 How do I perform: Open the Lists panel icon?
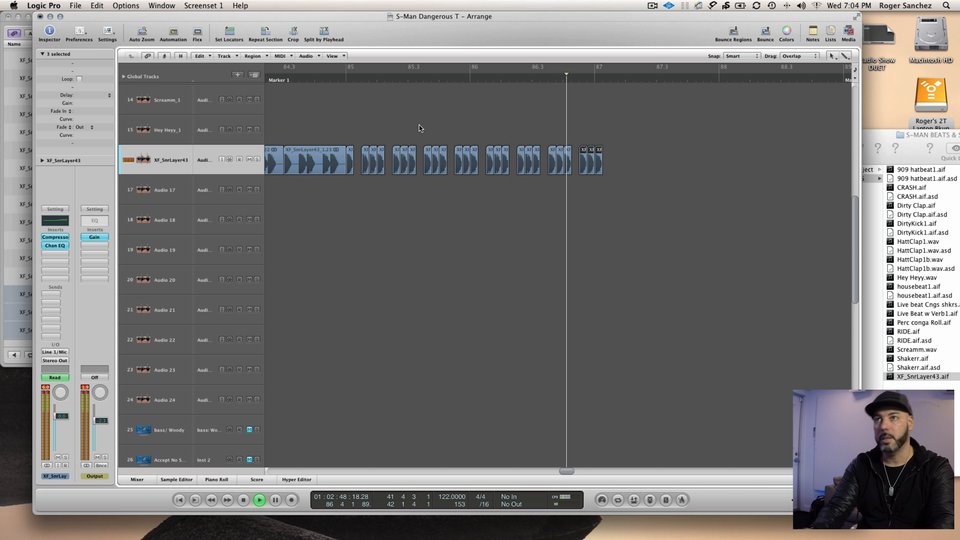pyautogui.click(x=830, y=34)
